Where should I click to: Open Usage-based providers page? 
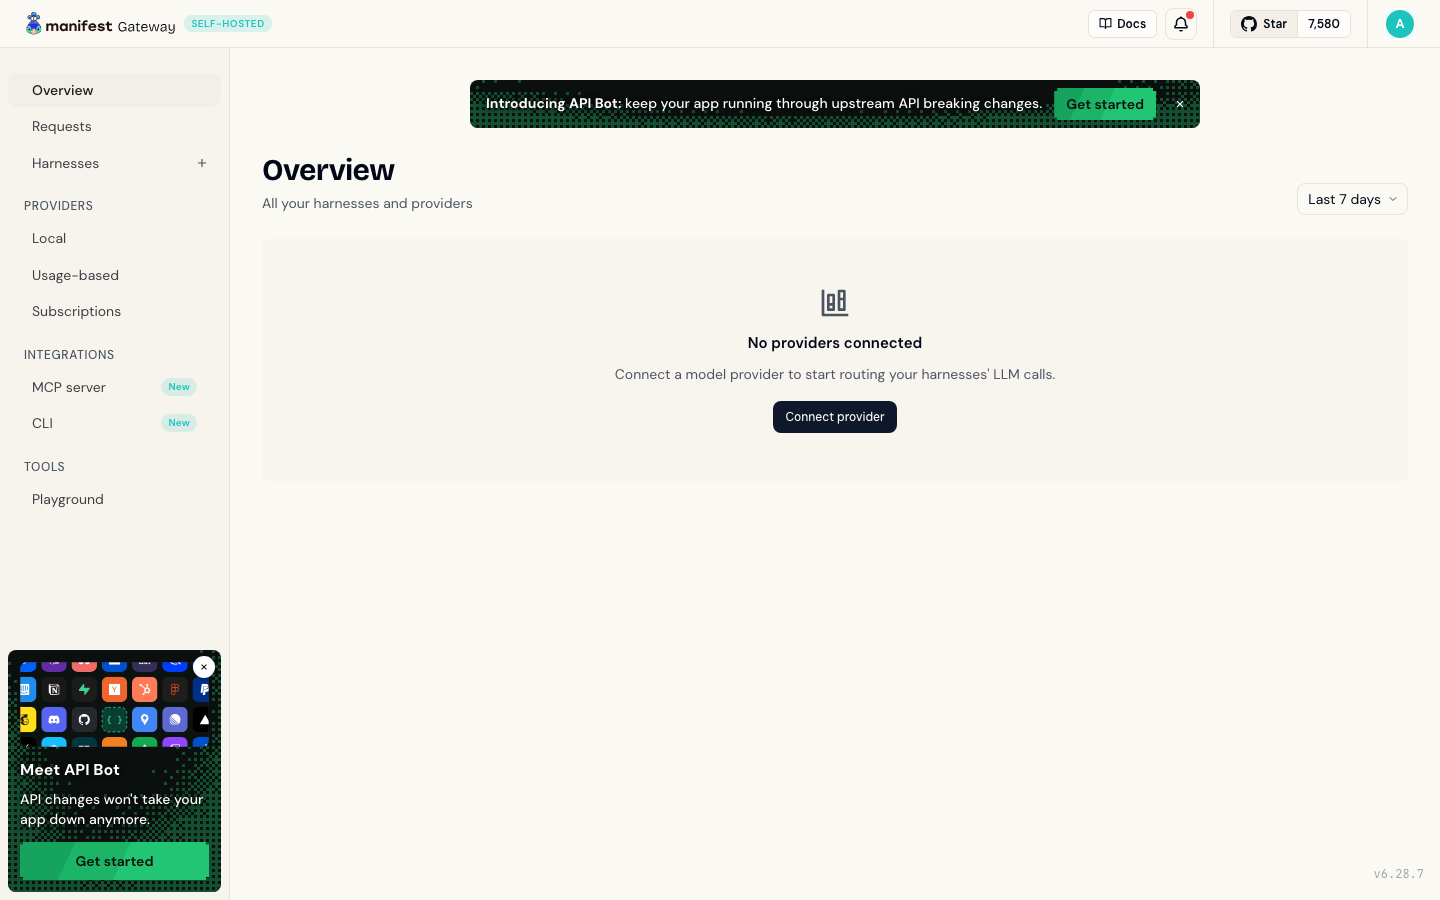(x=114, y=275)
